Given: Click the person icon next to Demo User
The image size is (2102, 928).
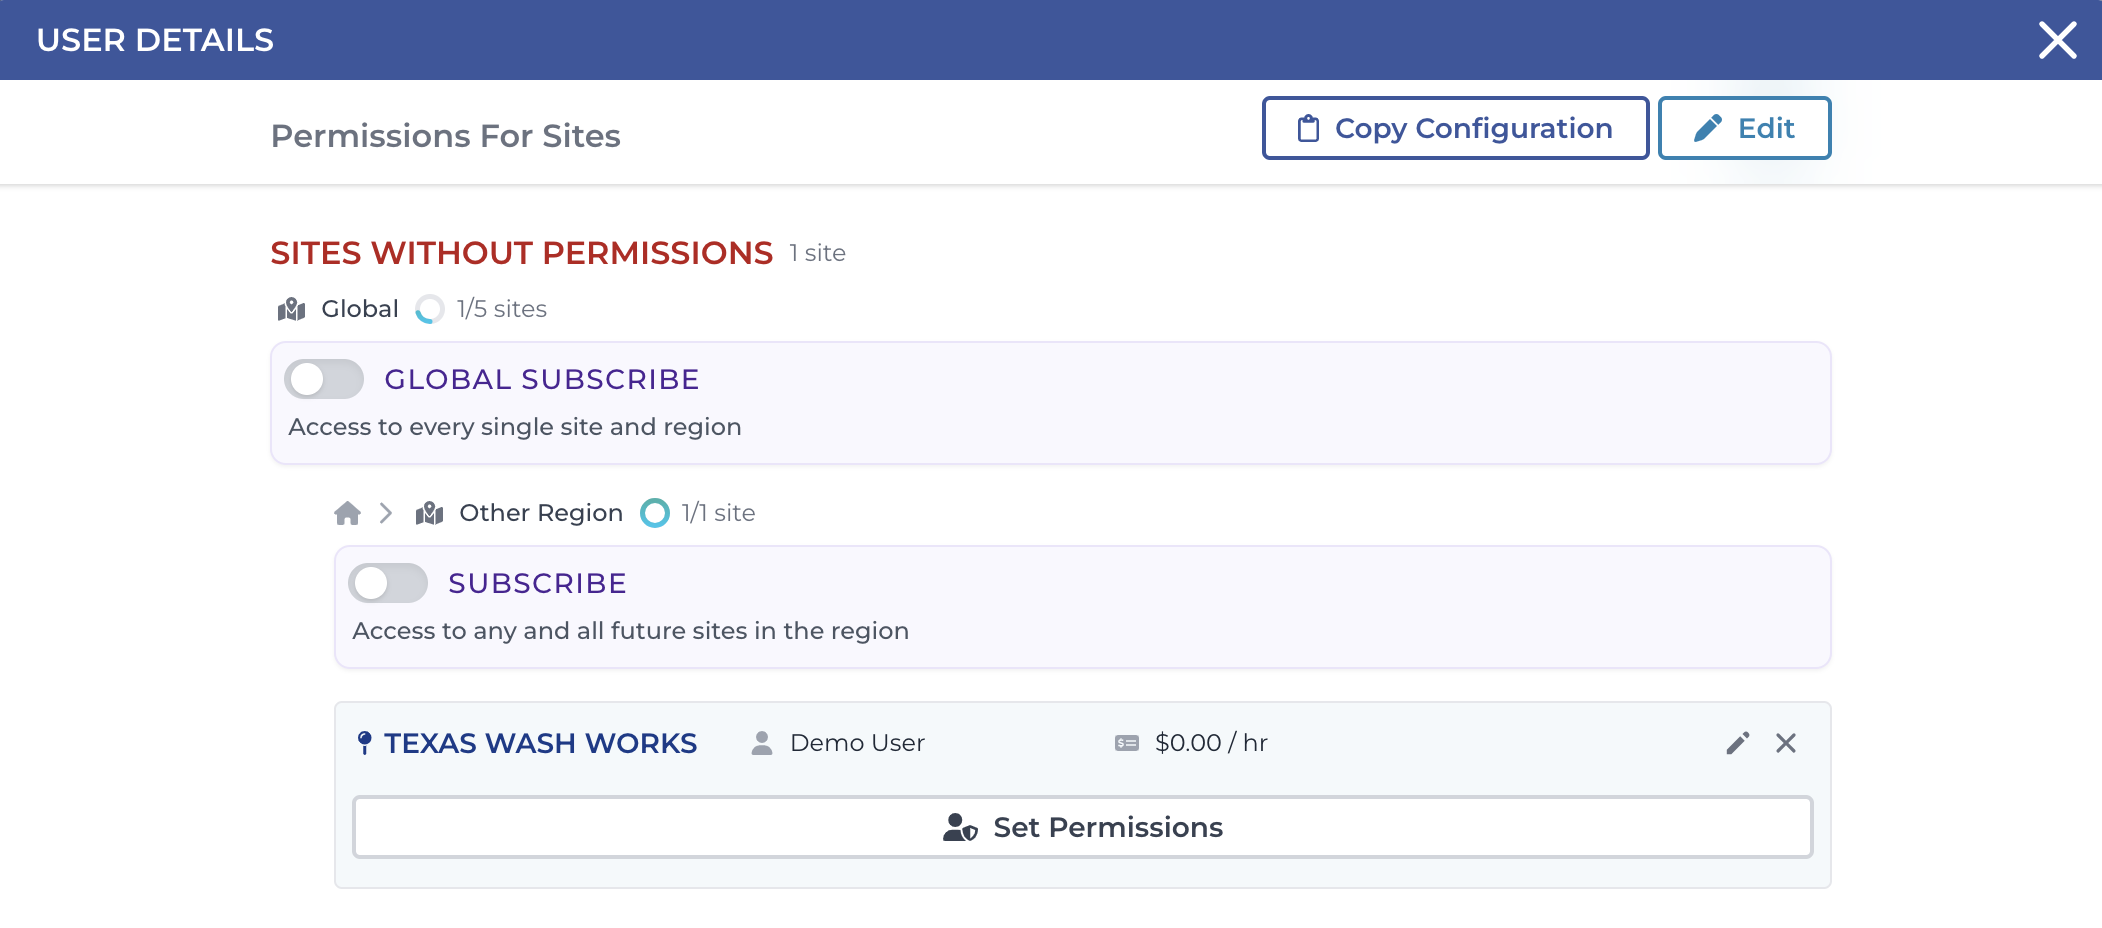Looking at the screenshot, I should click(x=762, y=743).
